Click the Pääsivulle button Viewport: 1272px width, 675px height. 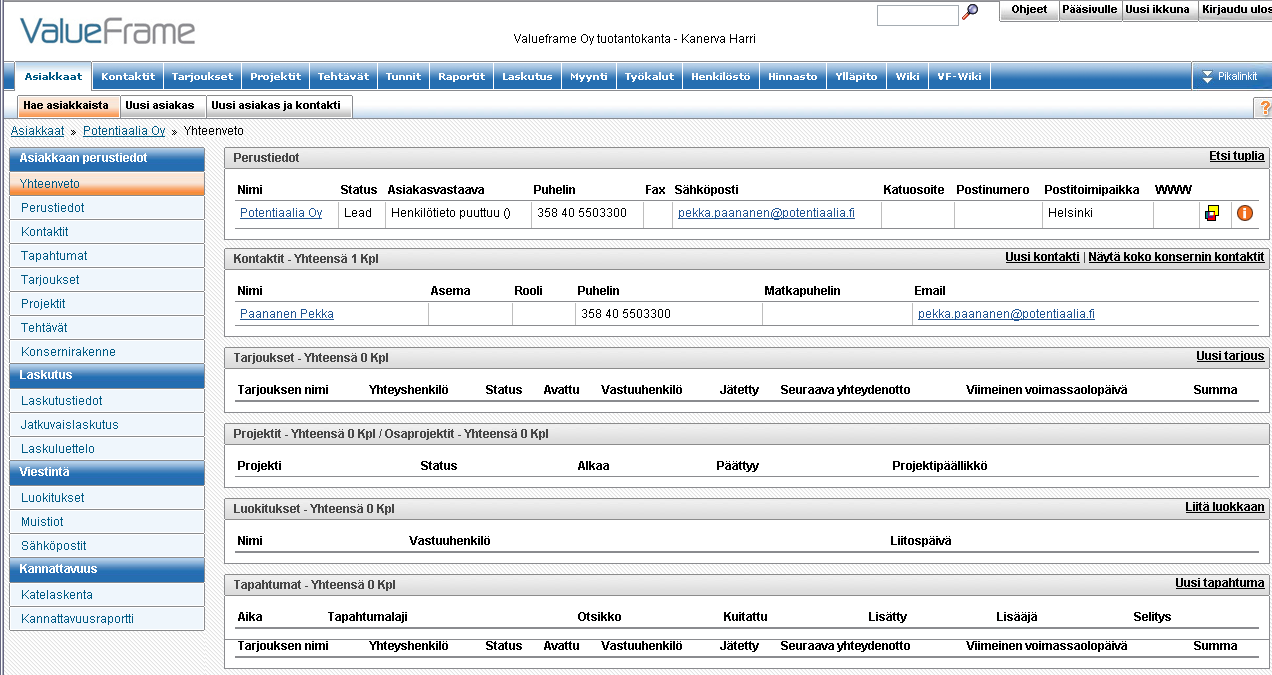click(x=1089, y=10)
